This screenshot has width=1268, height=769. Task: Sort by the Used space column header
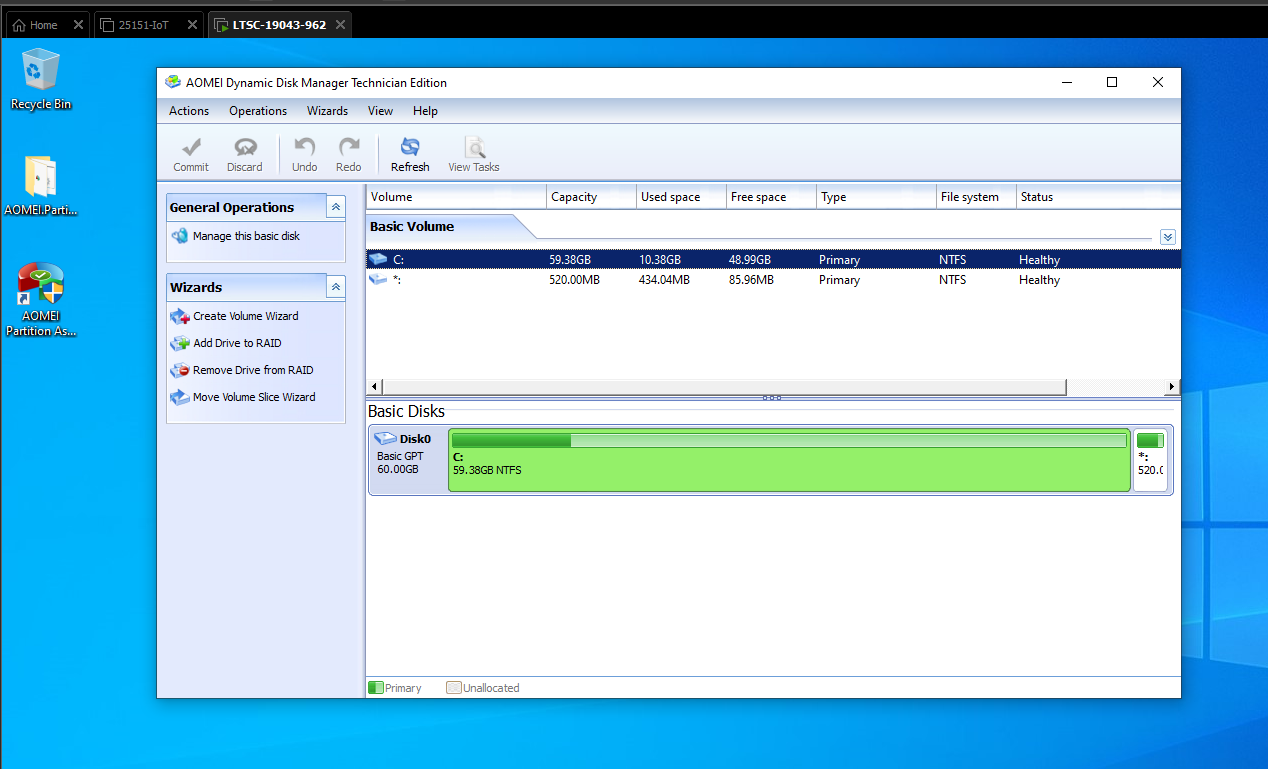pos(682,197)
